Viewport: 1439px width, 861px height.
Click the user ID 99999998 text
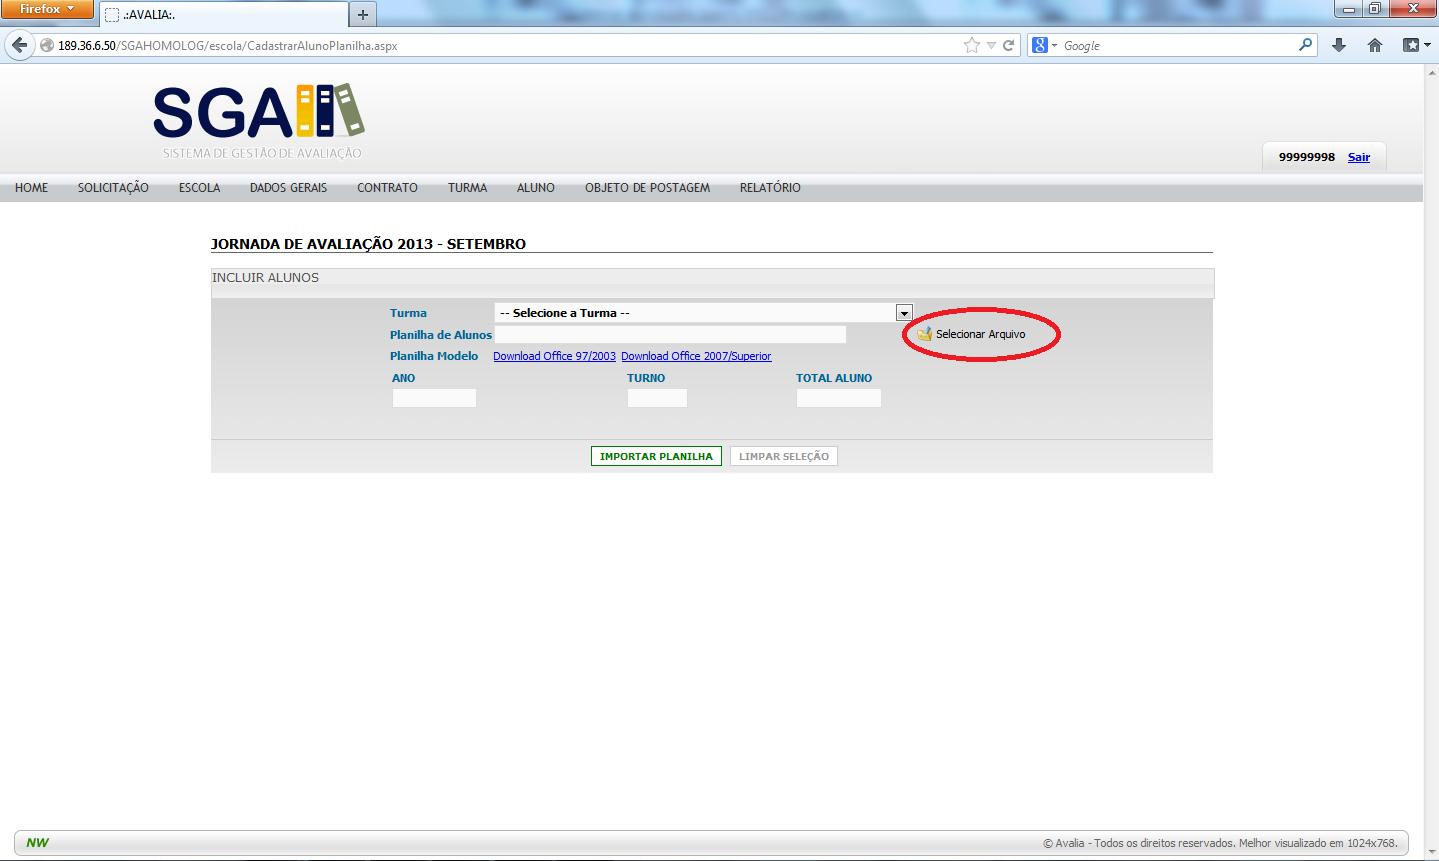[1306, 157]
